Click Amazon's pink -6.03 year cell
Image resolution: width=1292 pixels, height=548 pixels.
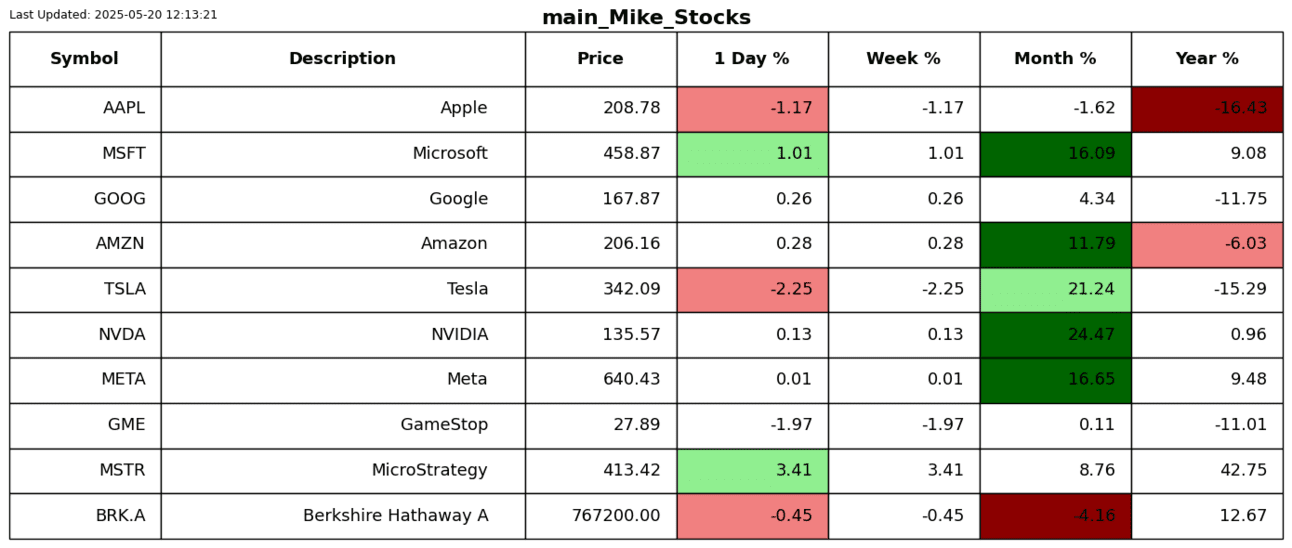(x=1207, y=244)
